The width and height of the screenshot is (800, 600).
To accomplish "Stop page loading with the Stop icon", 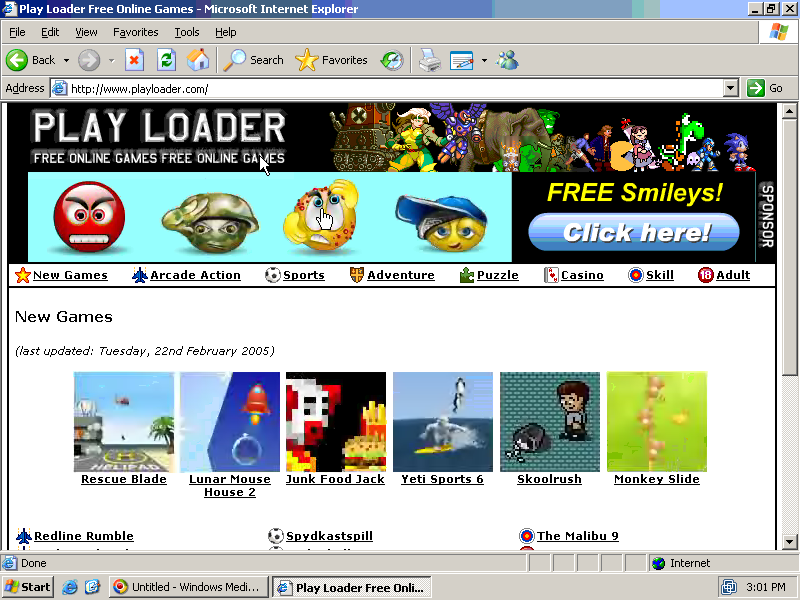I will click(x=134, y=60).
